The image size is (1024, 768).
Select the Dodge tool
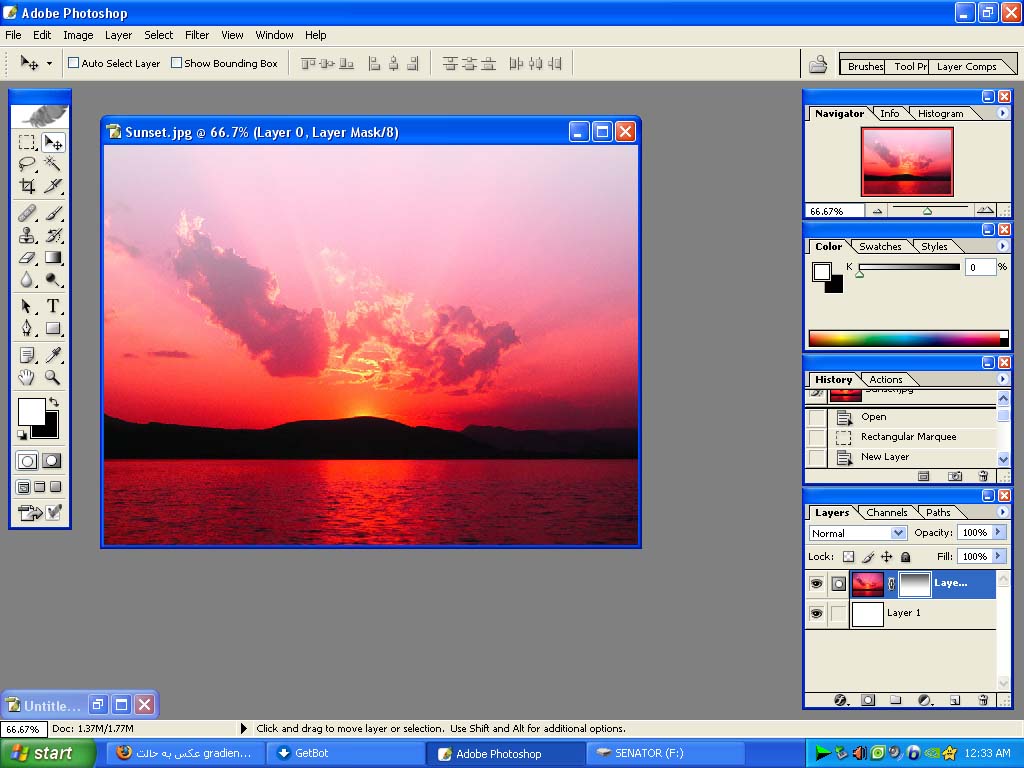(52, 280)
